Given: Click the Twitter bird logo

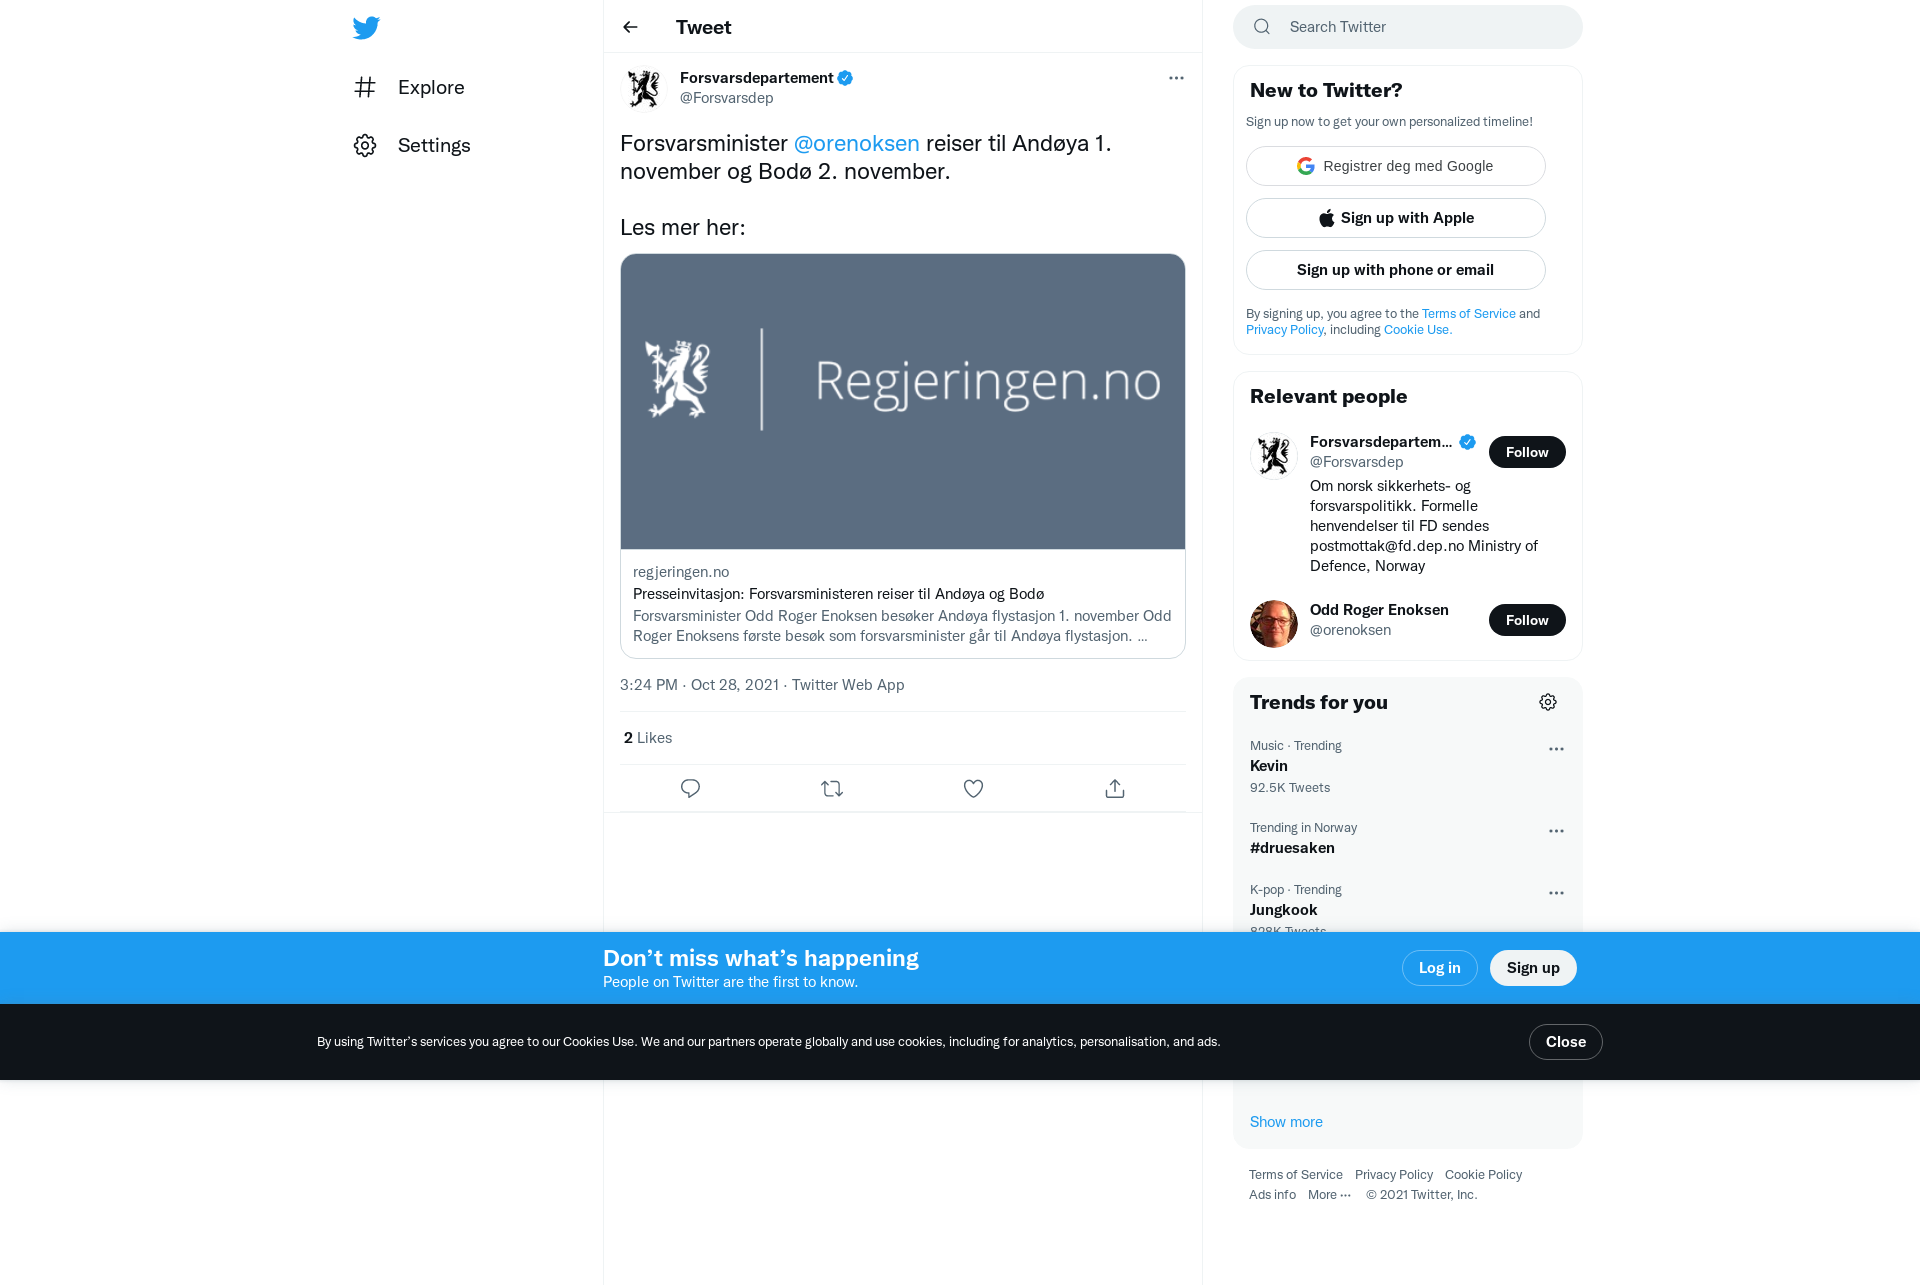Looking at the screenshot, I should (366, 27).
